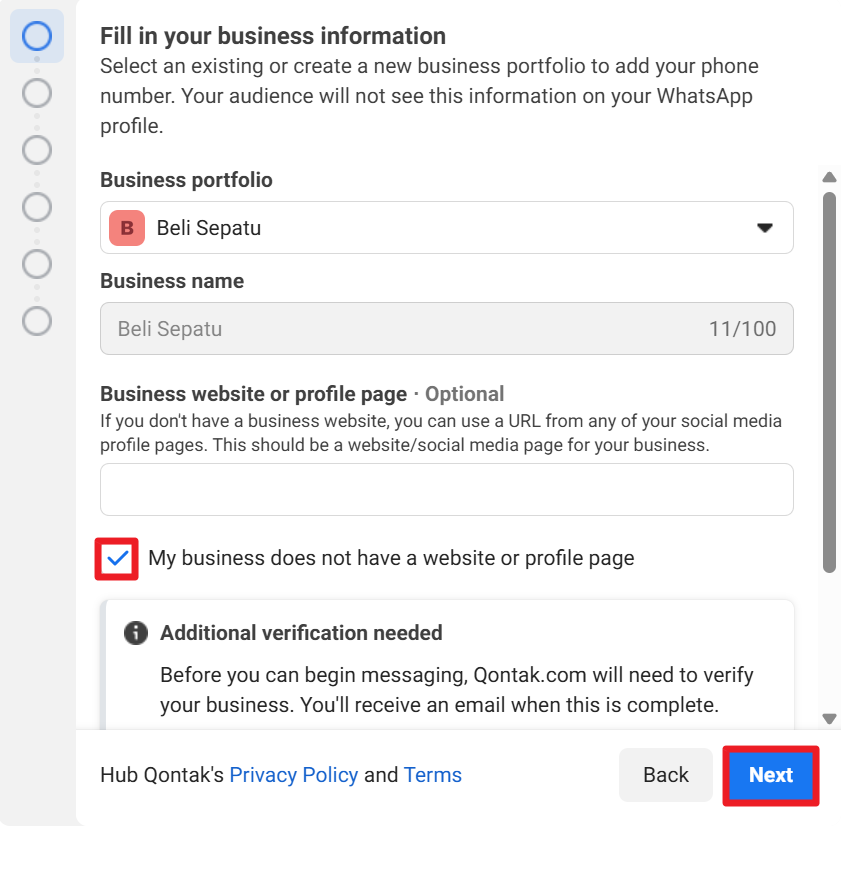Click the red B Beli Sepatu portfolio avatar
Image resolution: width=850 pixels, height=871 pixels.
click(127, 228)
